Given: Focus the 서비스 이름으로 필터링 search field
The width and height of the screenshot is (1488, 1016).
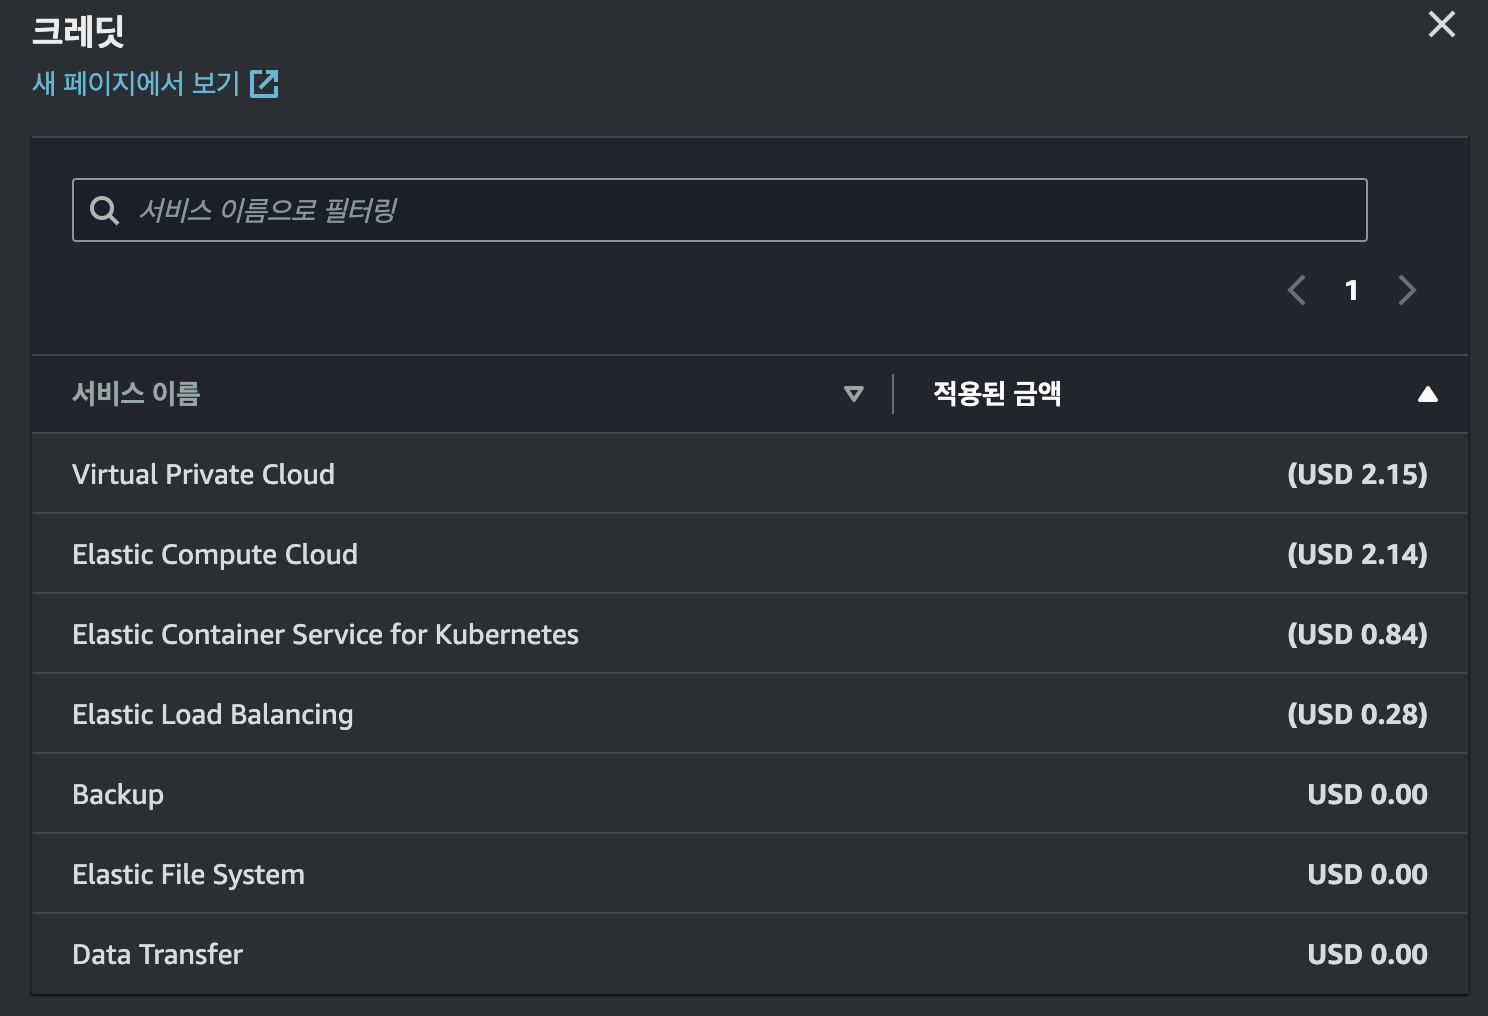Looking at the screenshot, I should click(719, 210).
